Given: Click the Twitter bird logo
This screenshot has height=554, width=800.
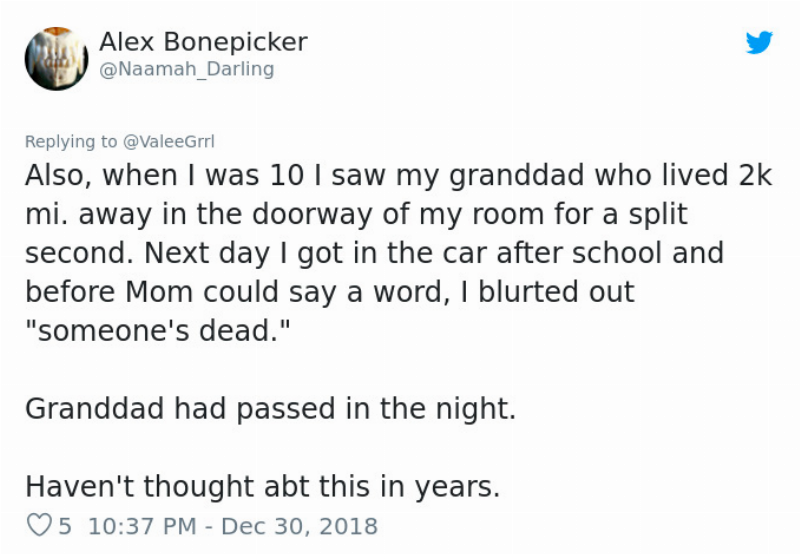Looking at the screenshot, I should click(x=760, y=42).
